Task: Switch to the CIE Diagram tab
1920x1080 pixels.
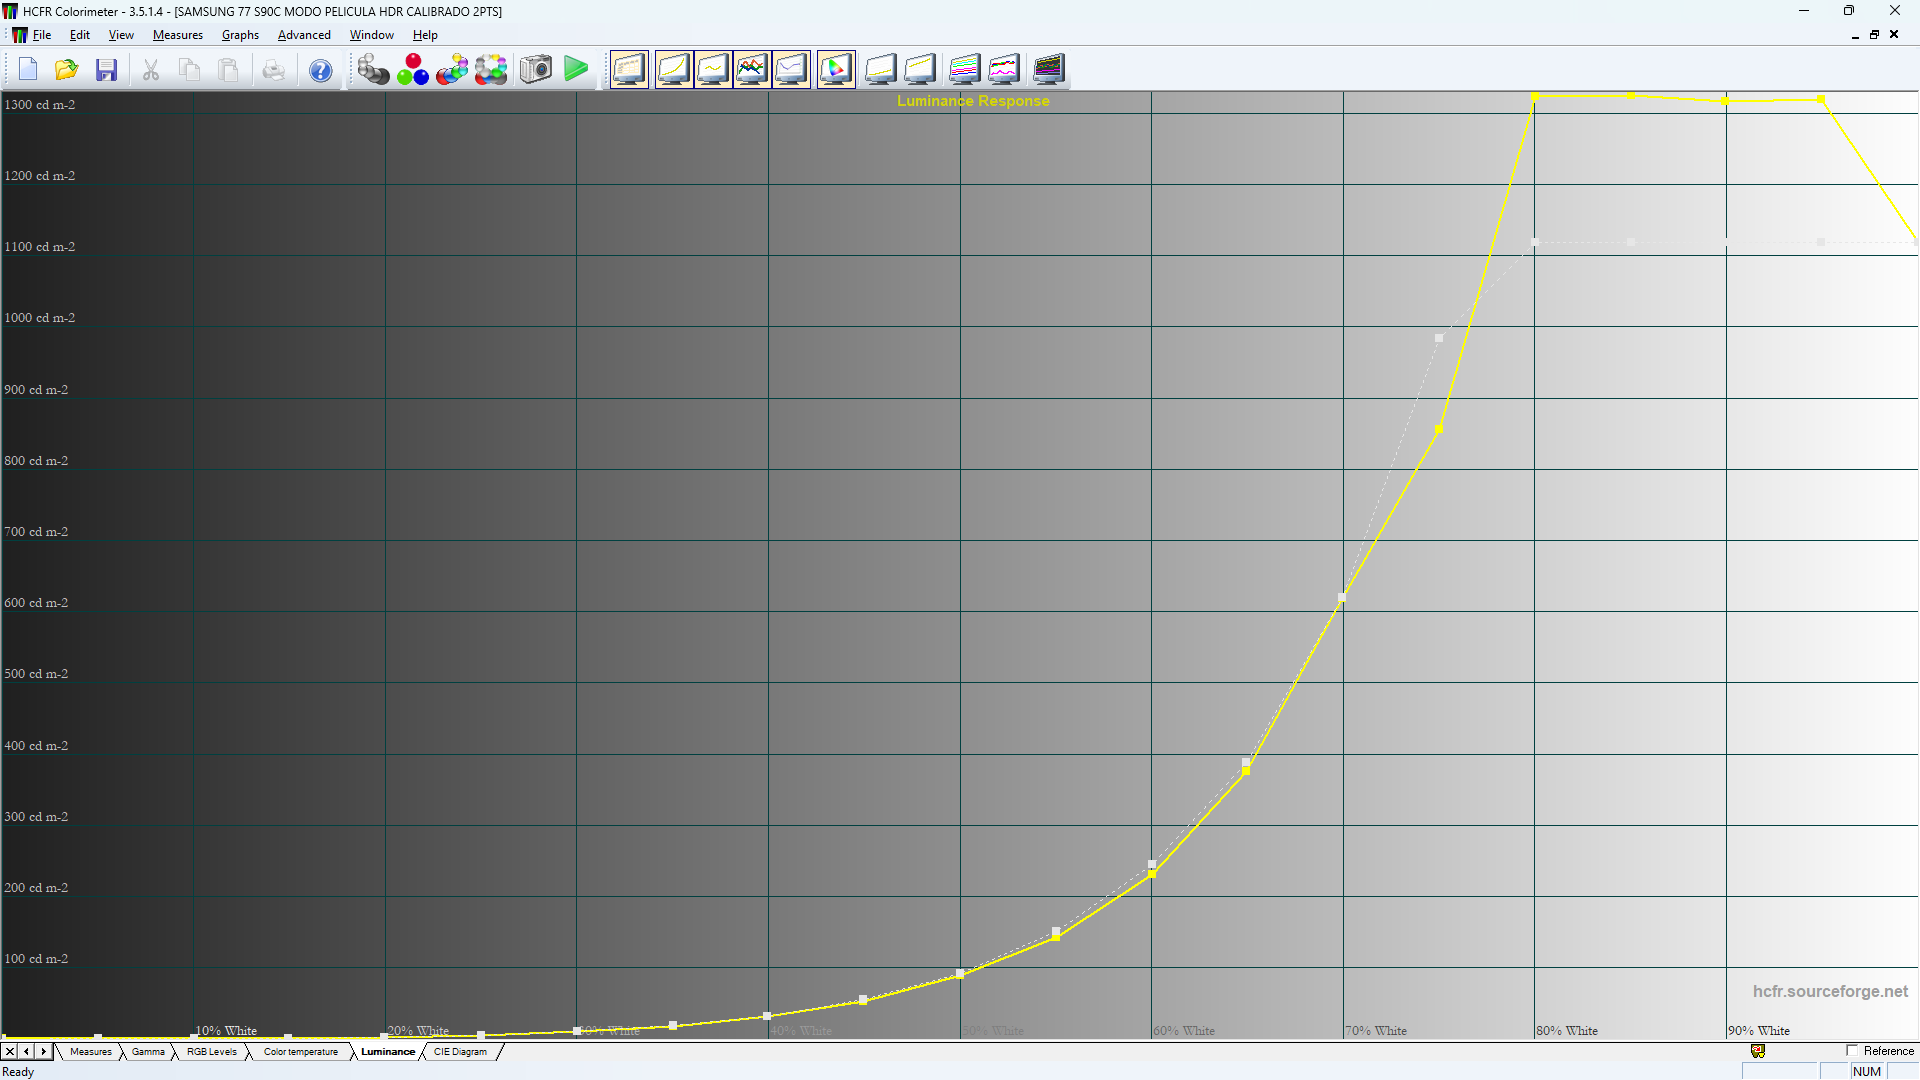Action: pyautogui.click(x=459, y=1051)
